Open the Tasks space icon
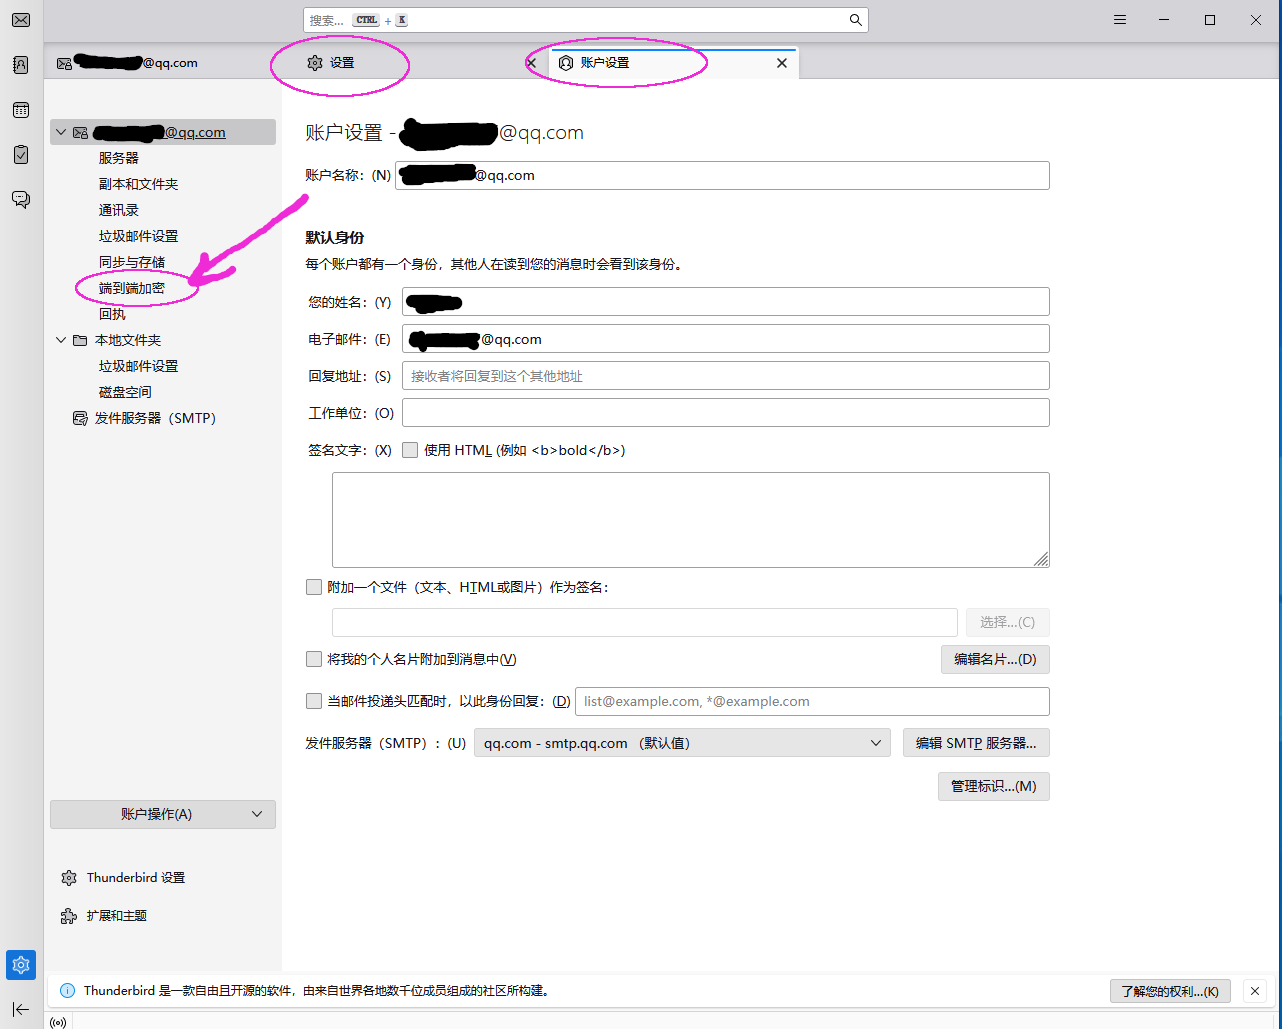This screenshot has height=1029, width=1282. (x=21, y=155)
